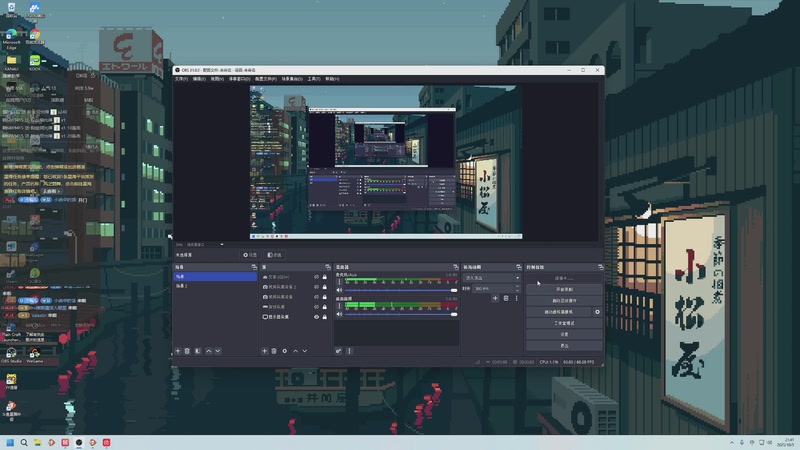Image resolution: width=800 pixels, height=450 pixels.
Task: Mute the 桌面音频 speaker icon
Action: click(x=339, y=314)
